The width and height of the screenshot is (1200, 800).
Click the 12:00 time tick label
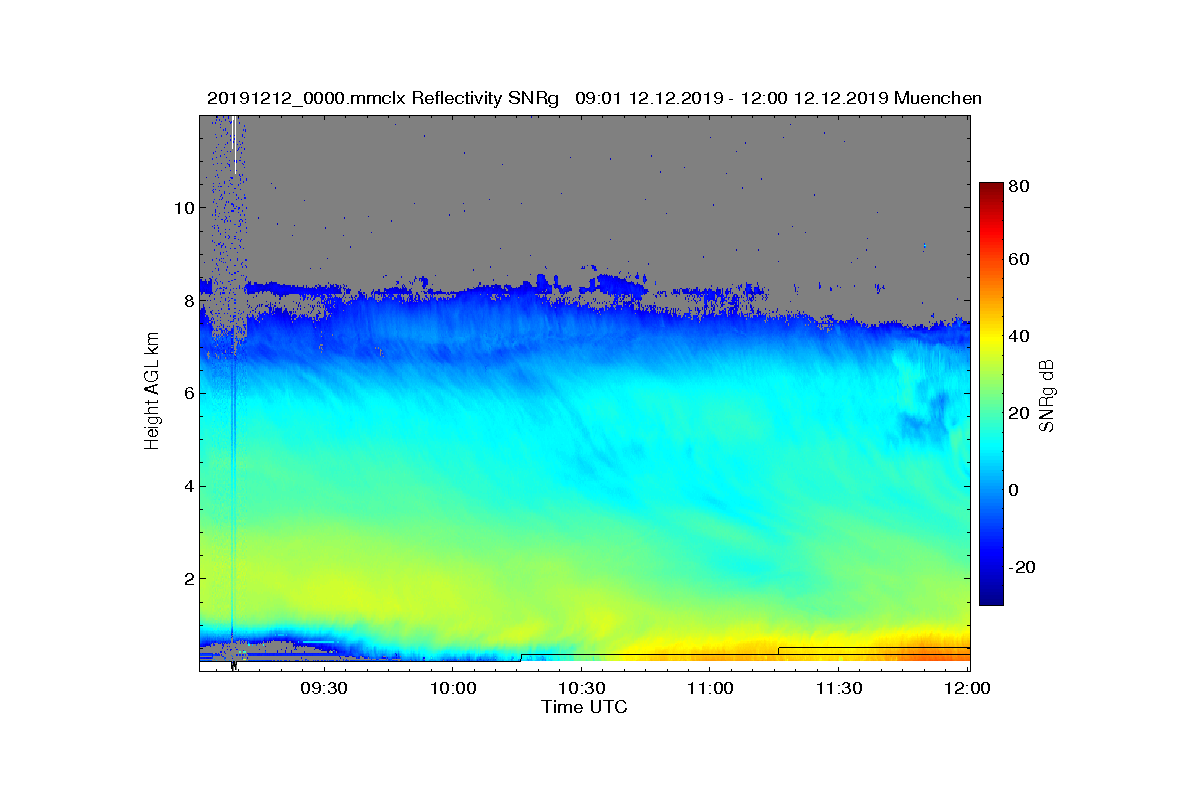pyautogui.click(x=966, y=688)
